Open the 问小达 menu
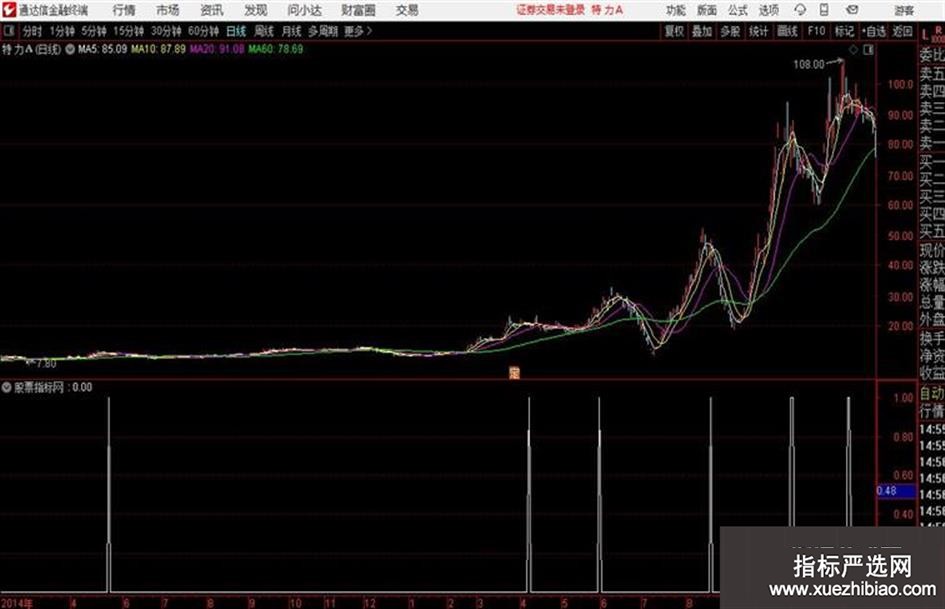Viewport: 945px width, 609px height. pos(304,10)
